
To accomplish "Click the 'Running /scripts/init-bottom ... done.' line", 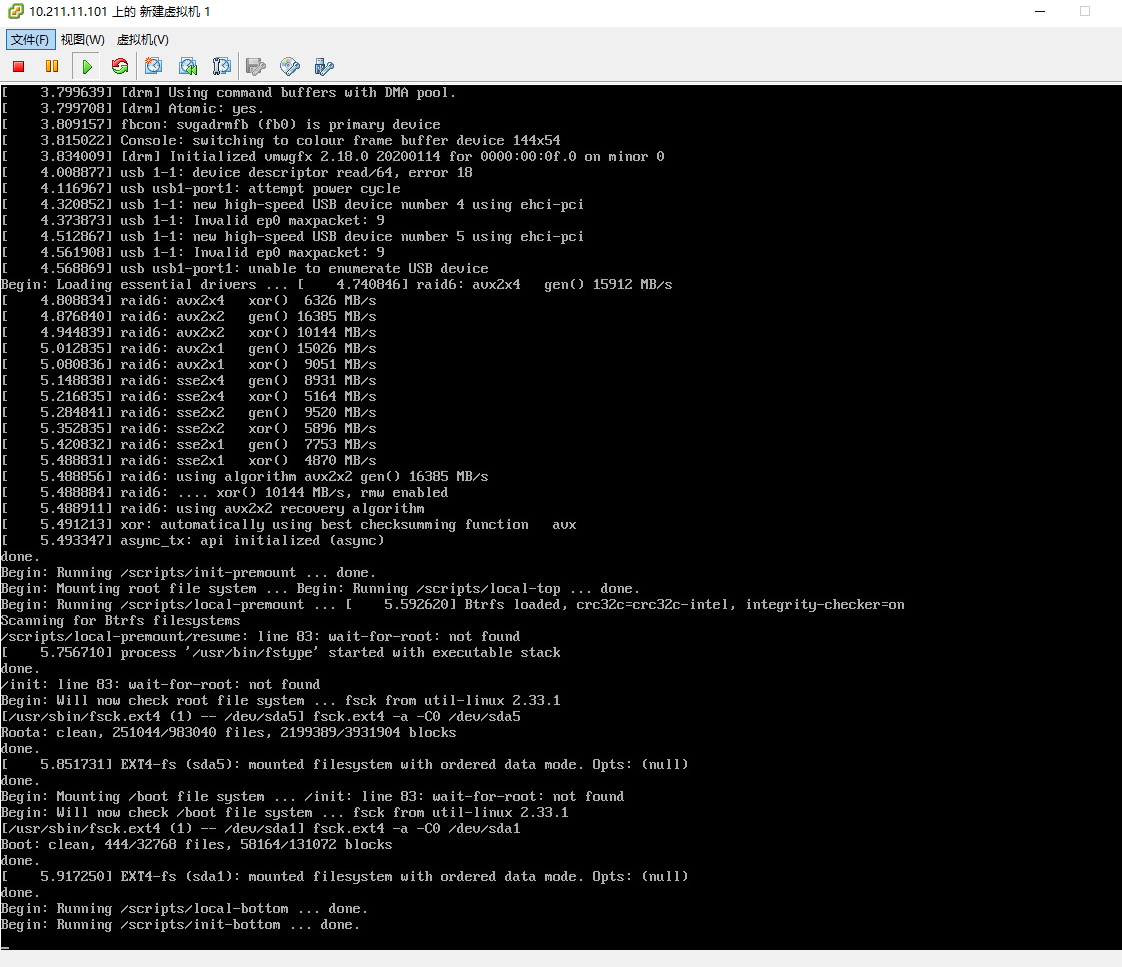I will 180,925.
